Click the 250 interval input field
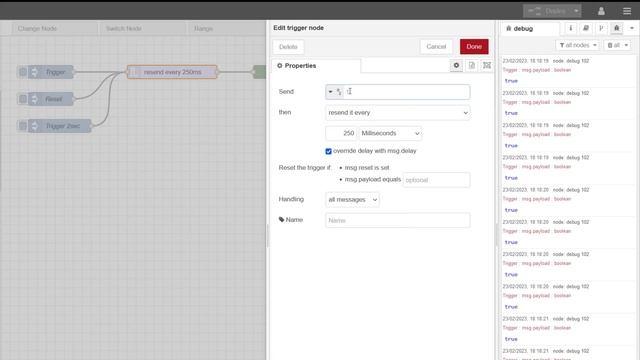 pos(341,133)
